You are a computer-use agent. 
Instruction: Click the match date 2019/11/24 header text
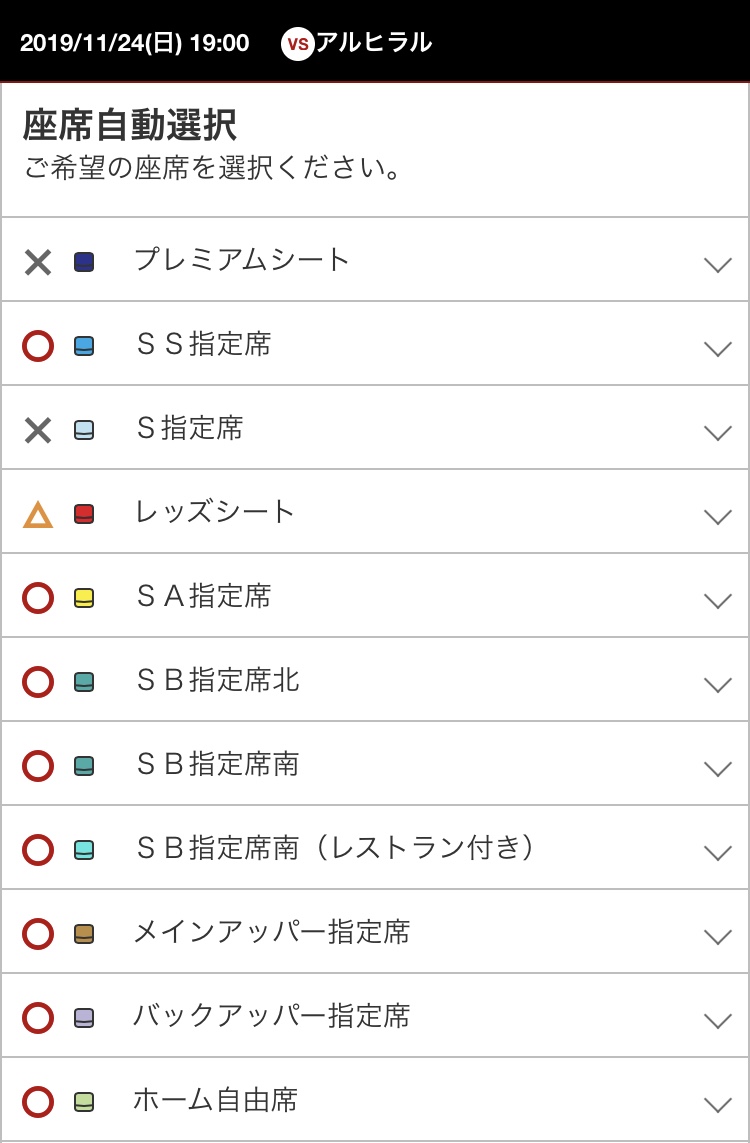tap(134, 43)
